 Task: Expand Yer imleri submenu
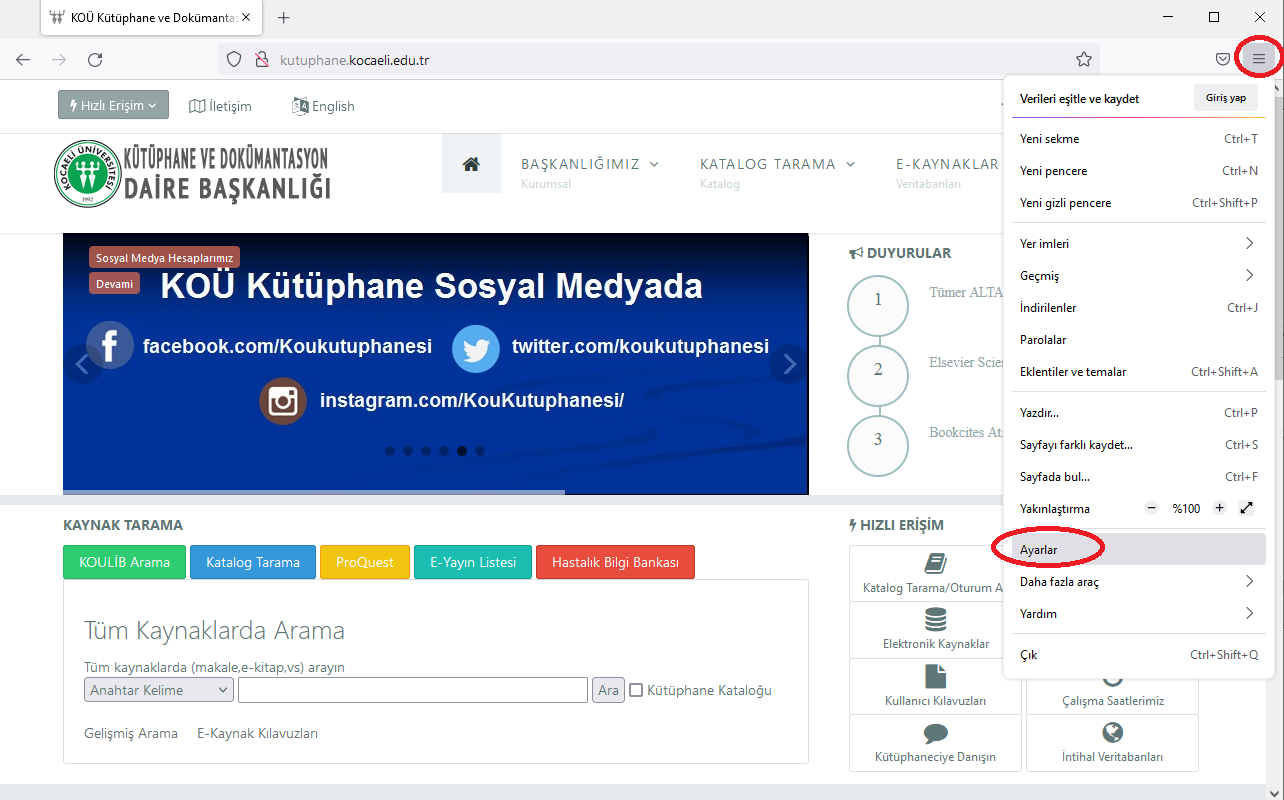[1138, 244]
